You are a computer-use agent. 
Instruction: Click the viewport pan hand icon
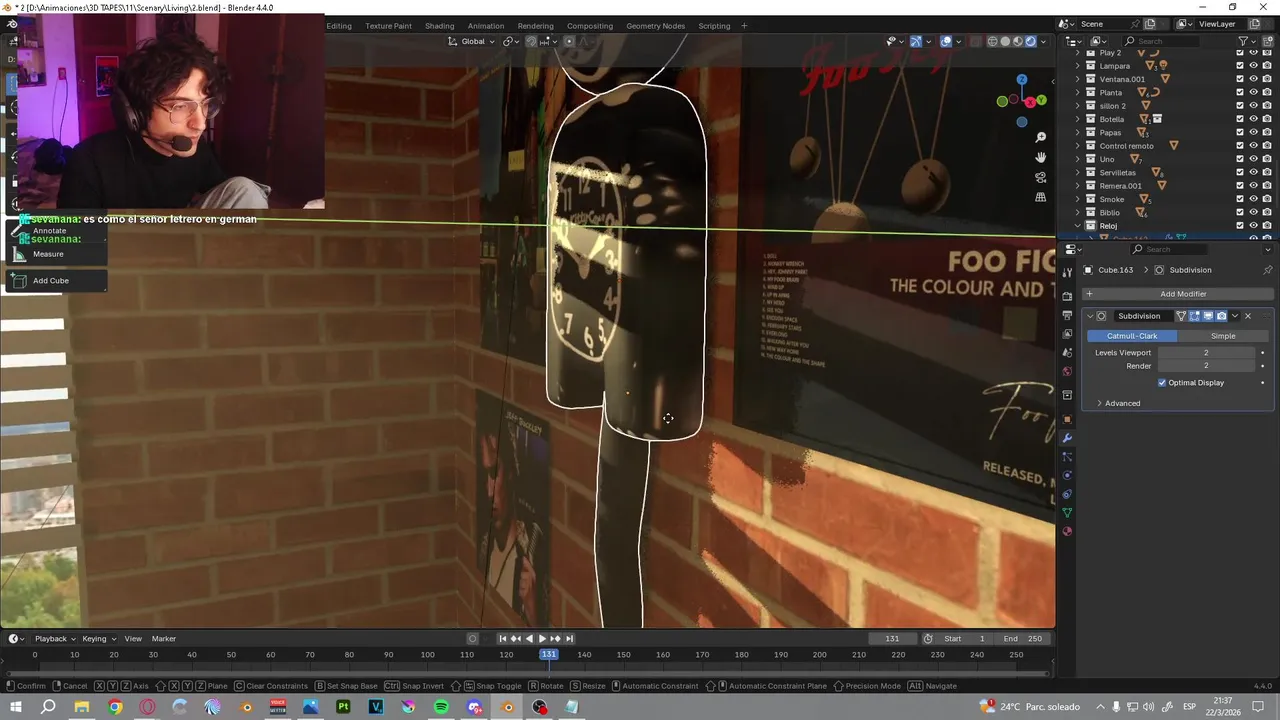[1041, 157]
